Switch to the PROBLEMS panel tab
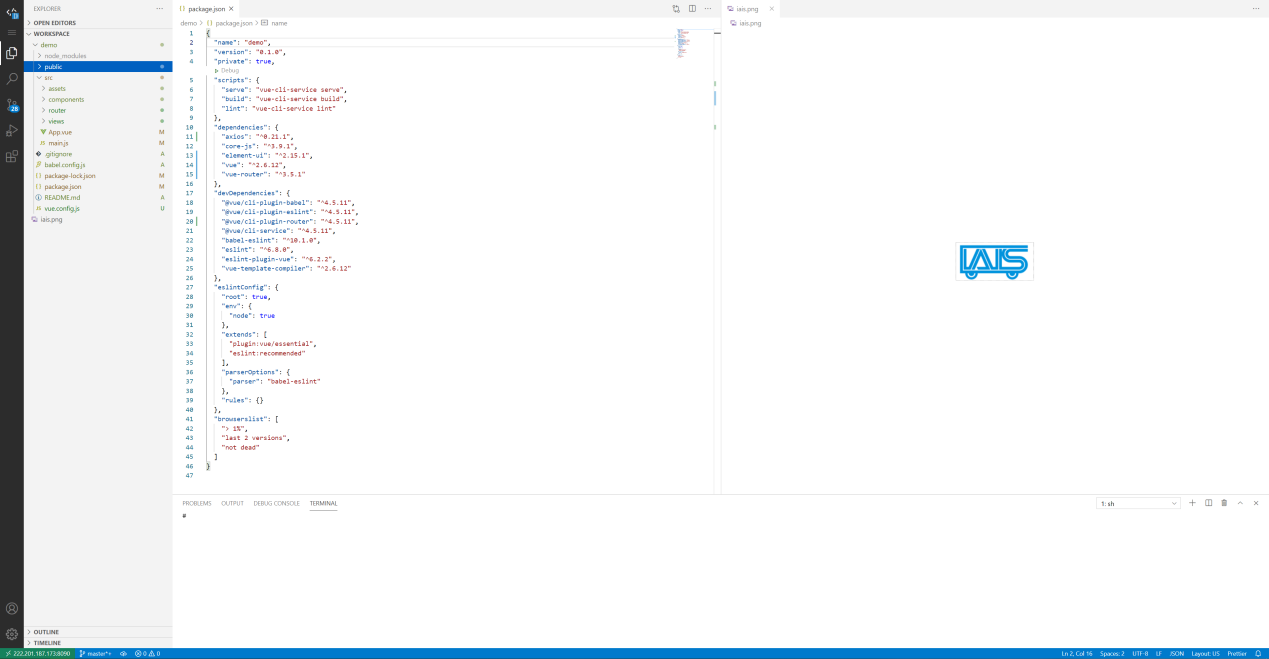Viewport: 1269px width, 659px height. click(196, 503)
